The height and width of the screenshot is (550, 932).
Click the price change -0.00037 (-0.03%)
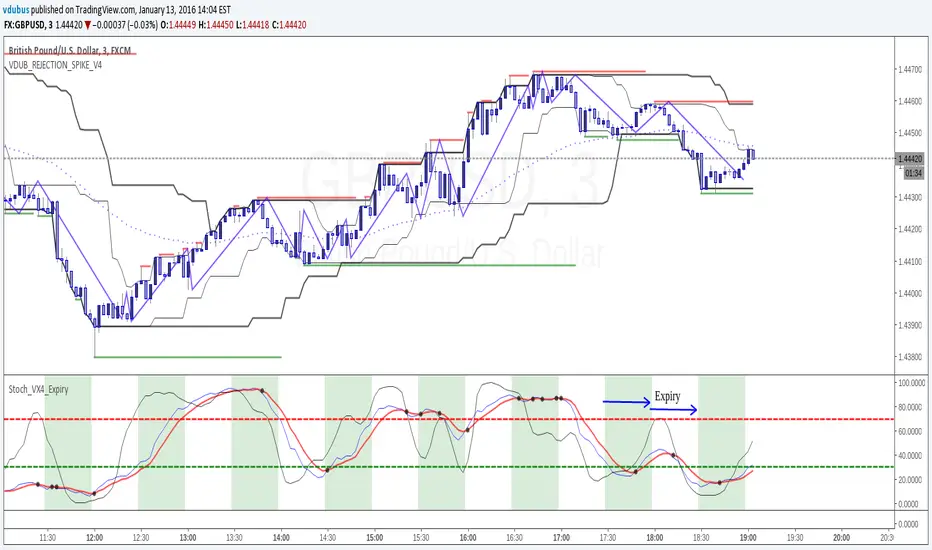126,25
